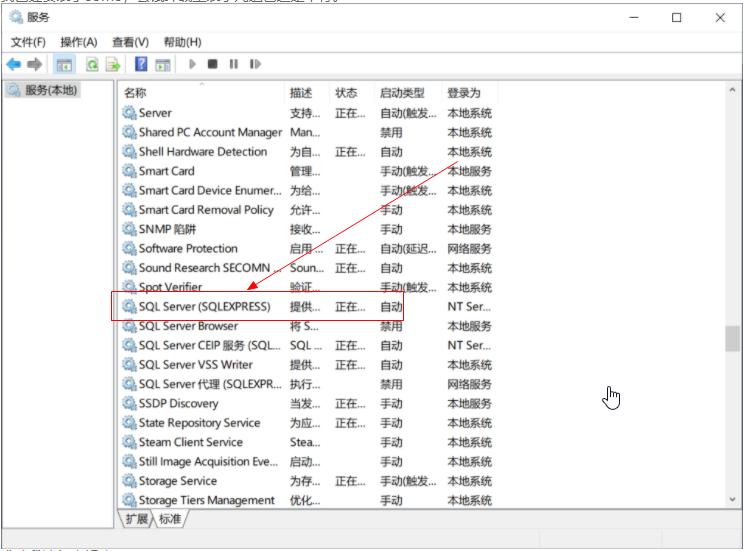The image size is (743, 551).
Task: Select SQL Server CEIP 服务 name
Action: 209,345
